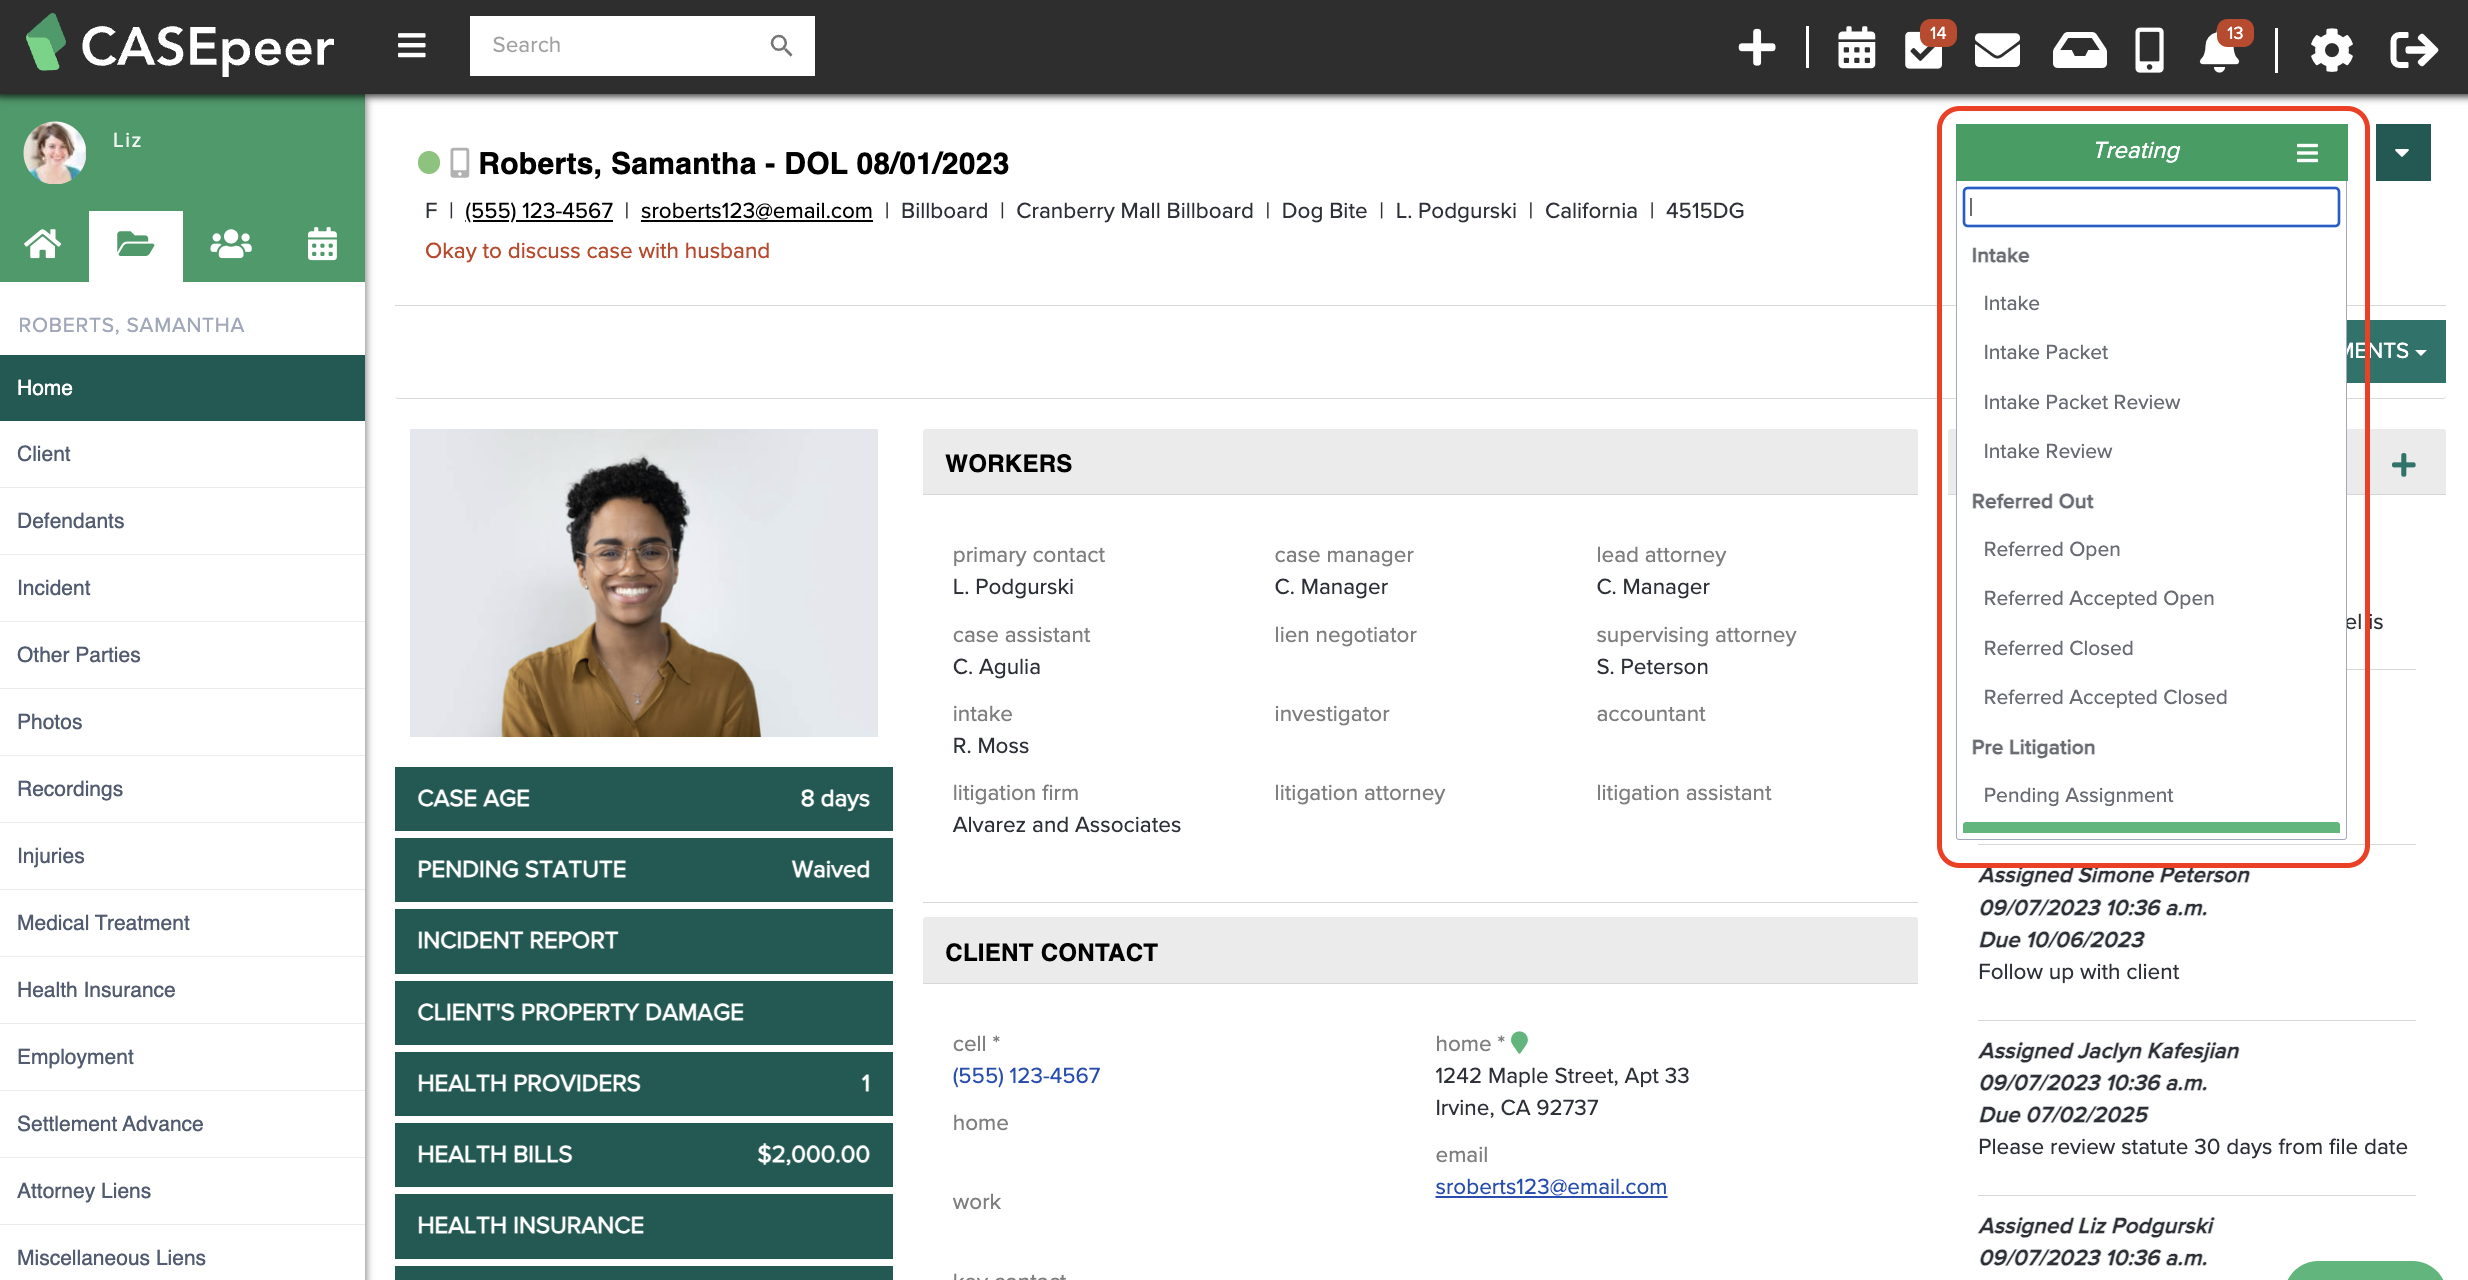Open the contacts people icon tab
This screenshot has height=1280, width=2468.
(230, 244)
